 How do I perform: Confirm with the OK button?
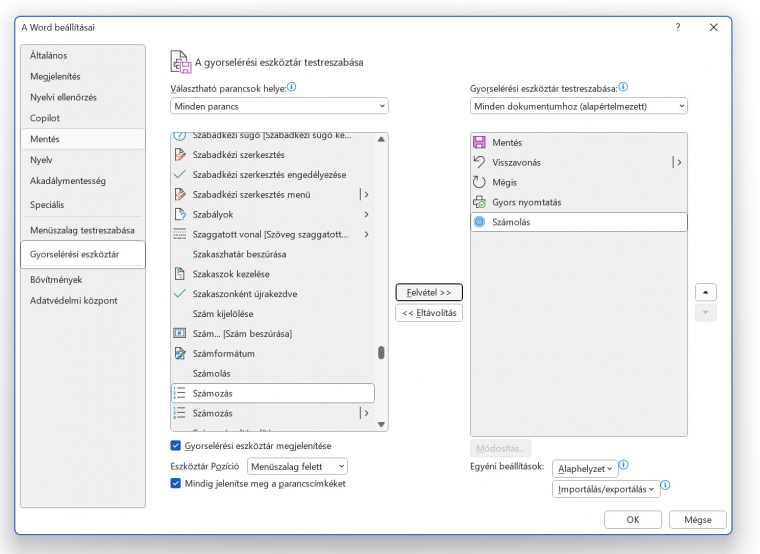633,520
